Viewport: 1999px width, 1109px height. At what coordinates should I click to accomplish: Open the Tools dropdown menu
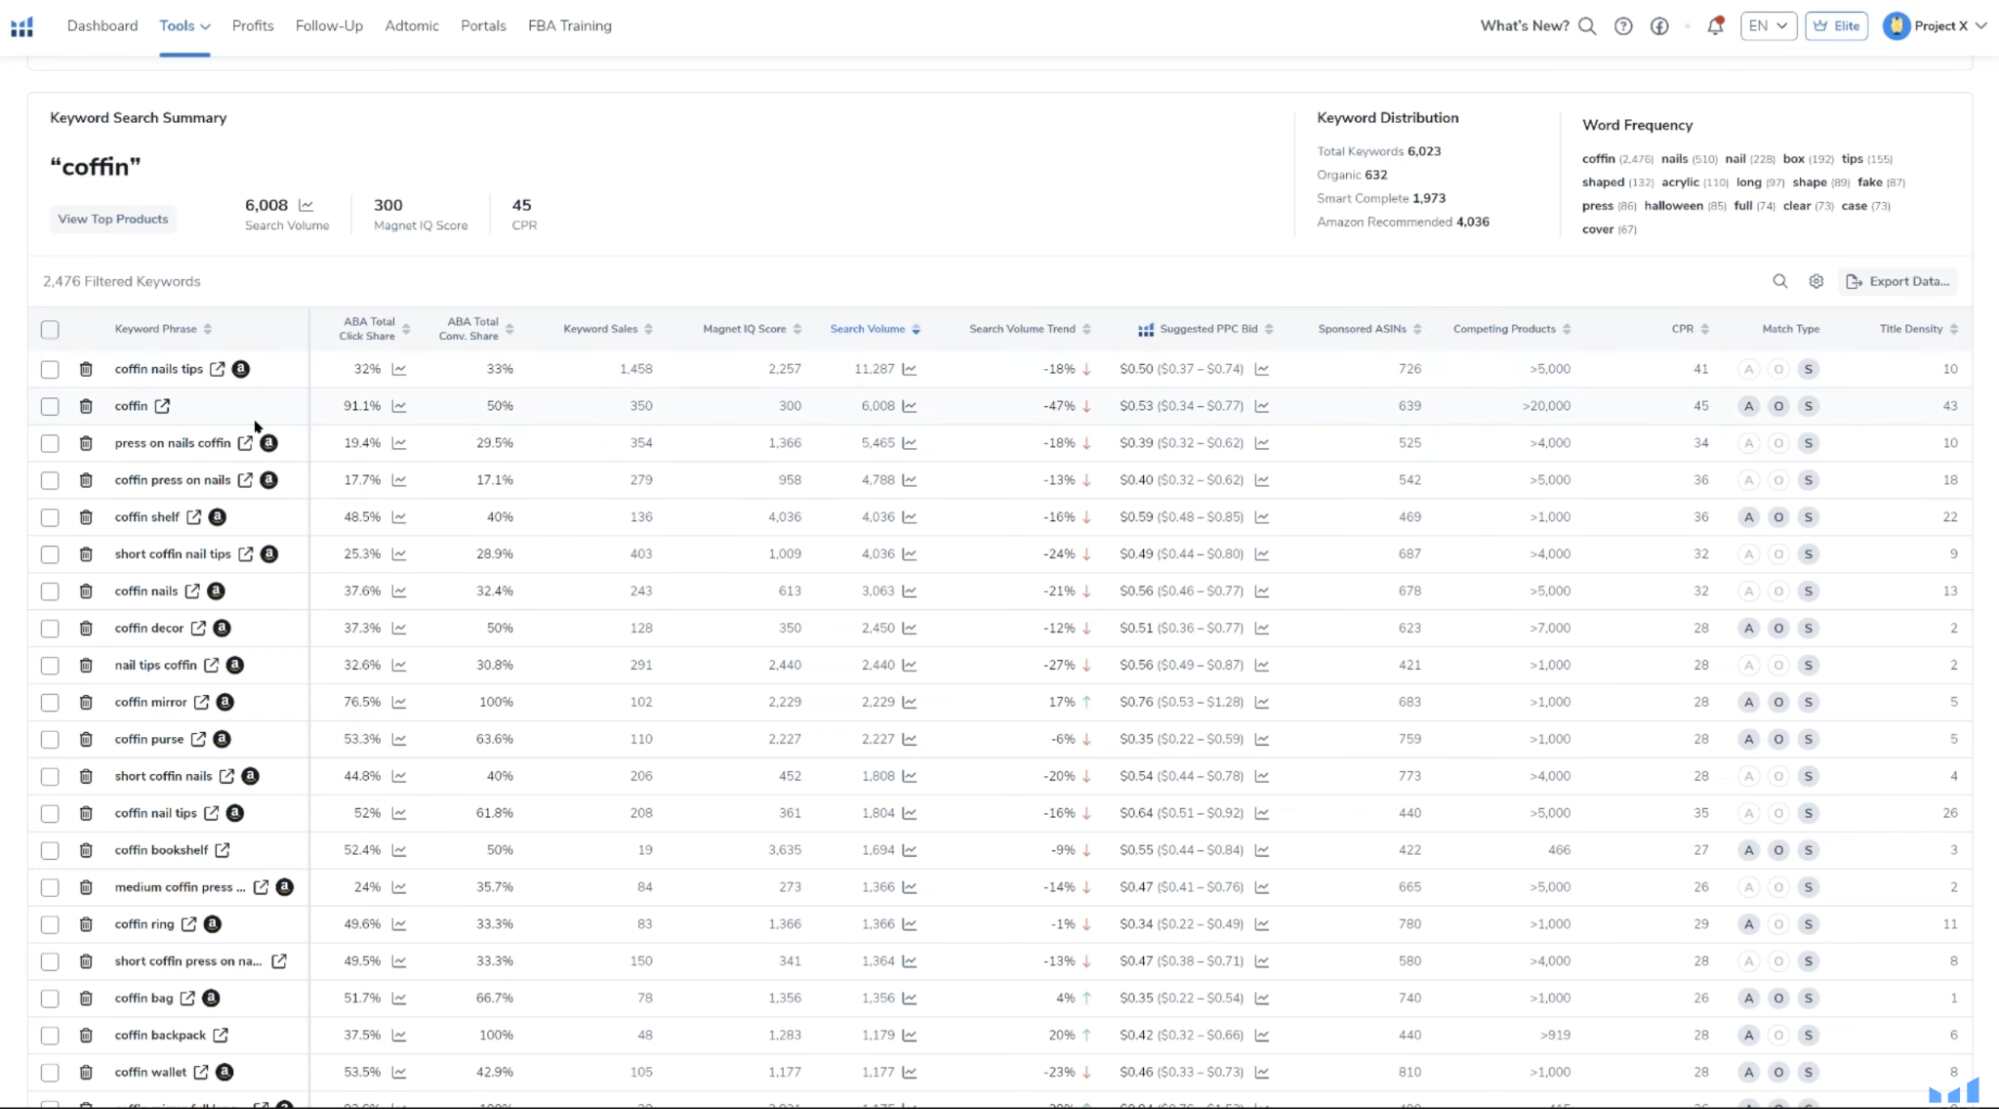click(x=184, y=26)
